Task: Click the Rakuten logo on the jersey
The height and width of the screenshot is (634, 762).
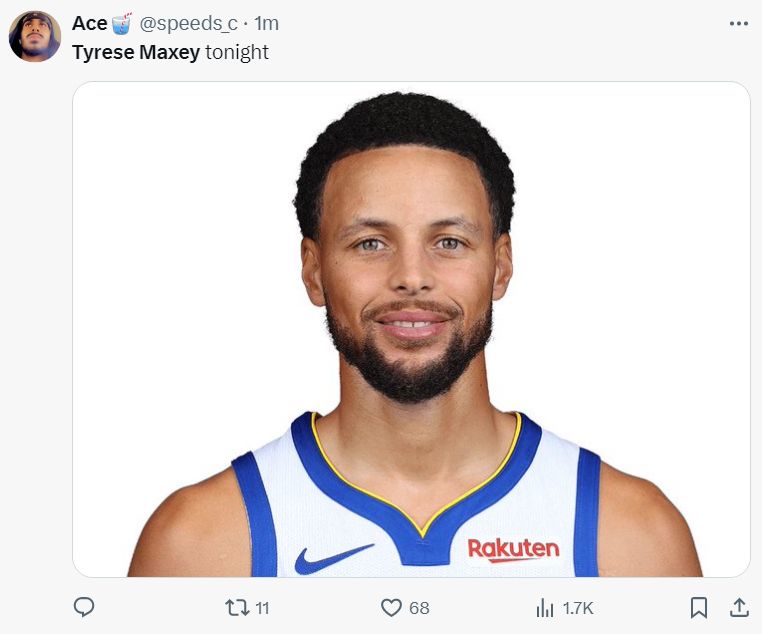Action: pos(513,549)
